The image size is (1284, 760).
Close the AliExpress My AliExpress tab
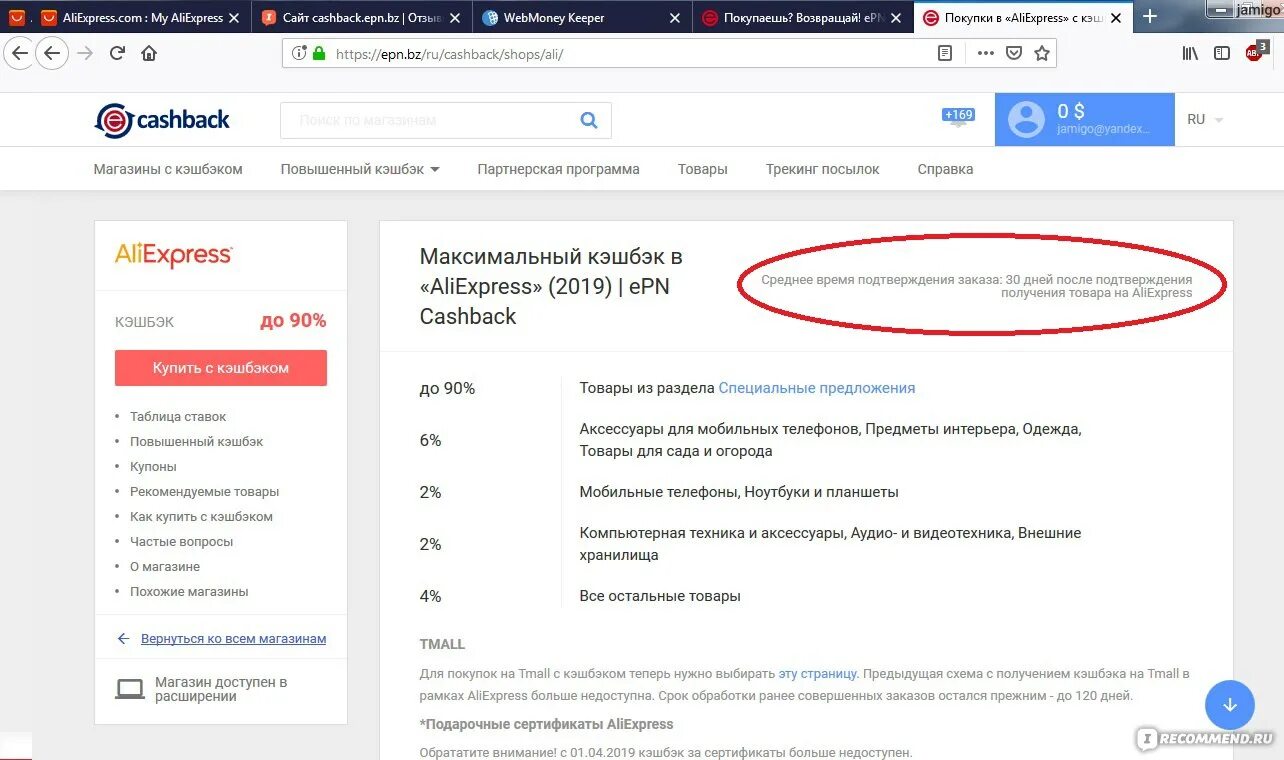(234, 18)
